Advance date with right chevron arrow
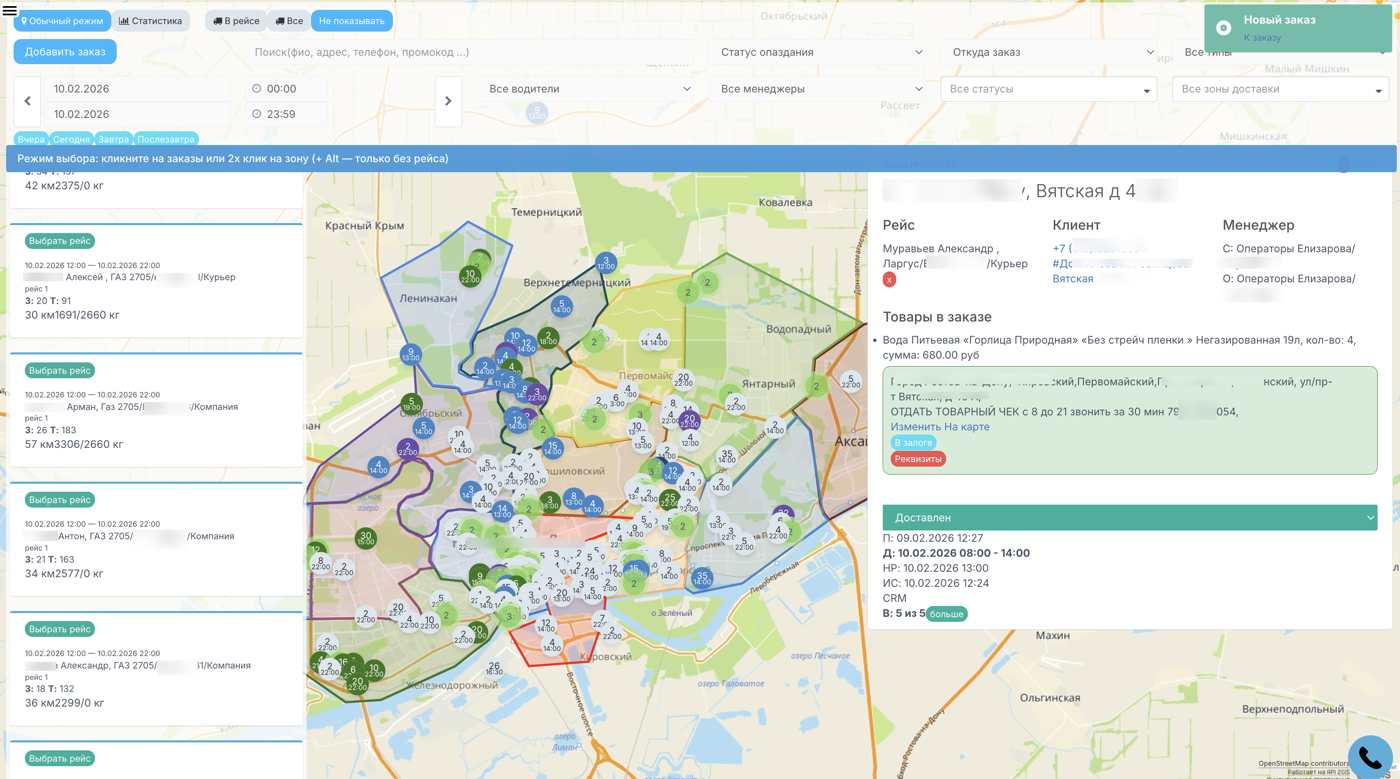Image resolution: width=1400 pixels, height=779 pixels. click(x=448, y=101)
